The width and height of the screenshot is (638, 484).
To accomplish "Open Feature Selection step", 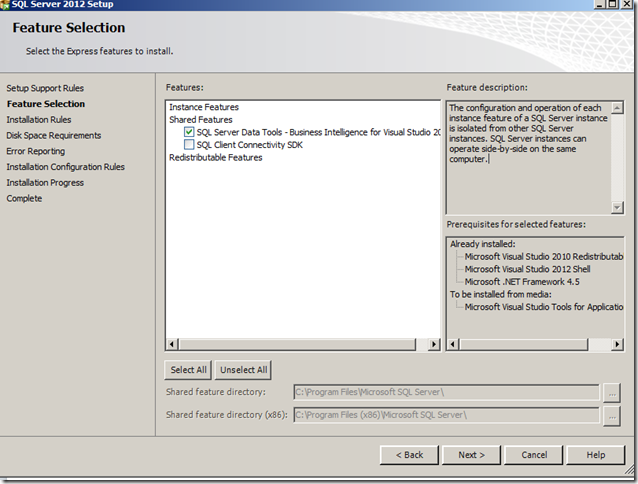I will [46, 104].
